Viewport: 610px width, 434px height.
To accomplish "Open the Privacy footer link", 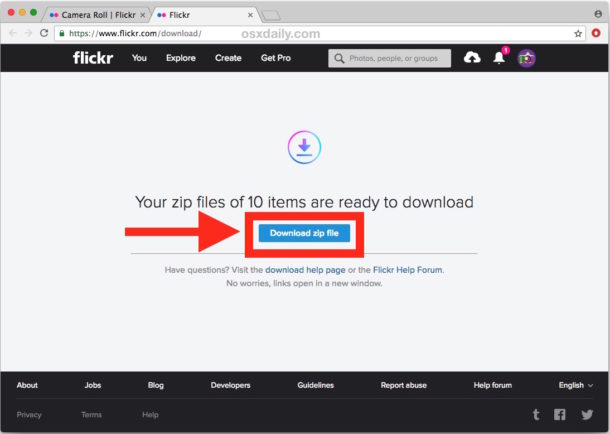I will (x=29, y=415).
